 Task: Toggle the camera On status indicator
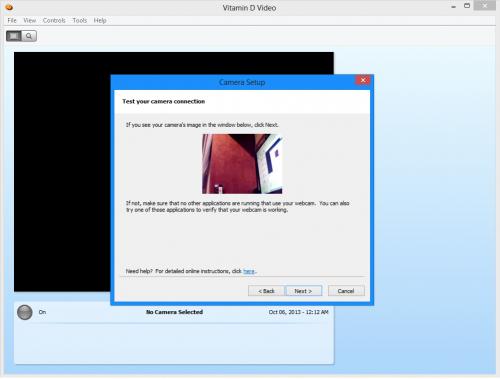click(25, 312)
